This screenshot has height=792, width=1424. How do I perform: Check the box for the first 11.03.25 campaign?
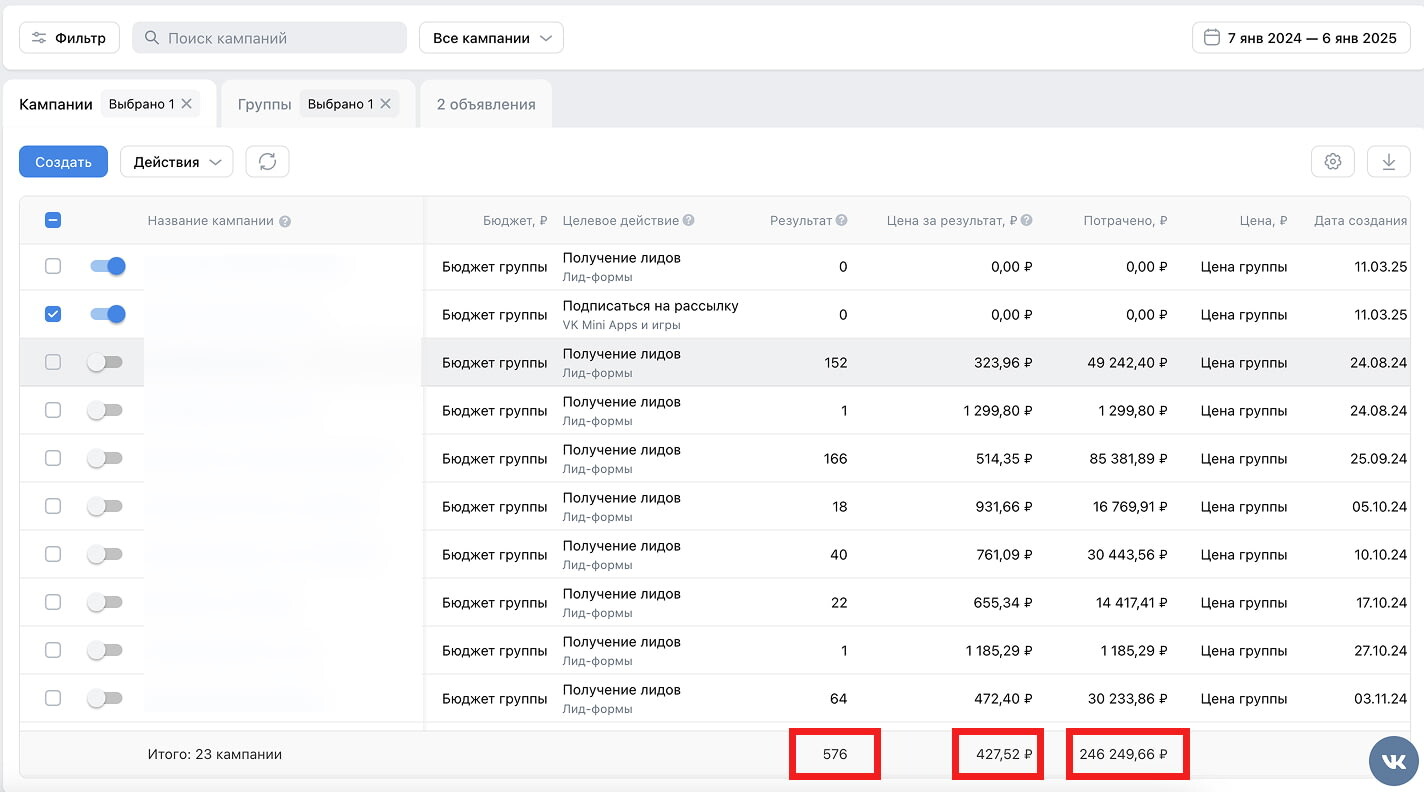coord(53,266)
